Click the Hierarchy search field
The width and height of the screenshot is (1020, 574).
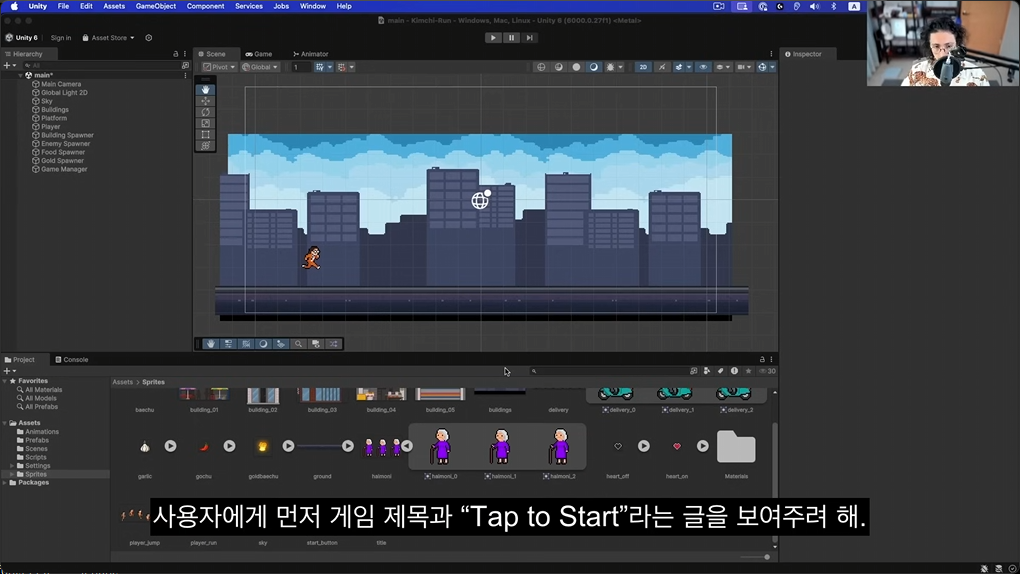point(101,66)
